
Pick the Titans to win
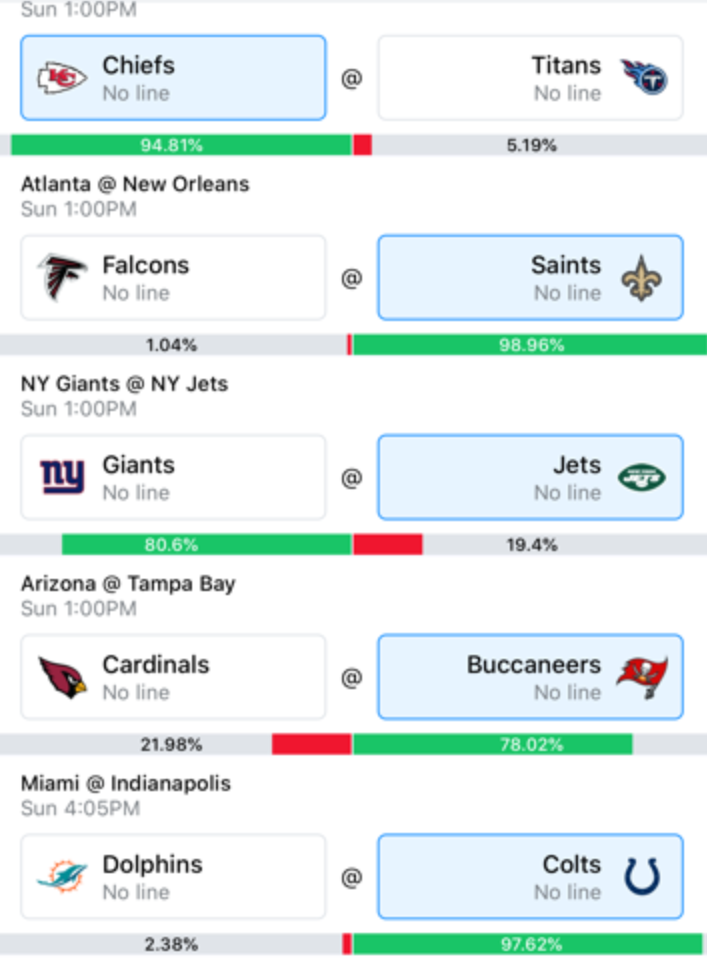tap(531, 78)
